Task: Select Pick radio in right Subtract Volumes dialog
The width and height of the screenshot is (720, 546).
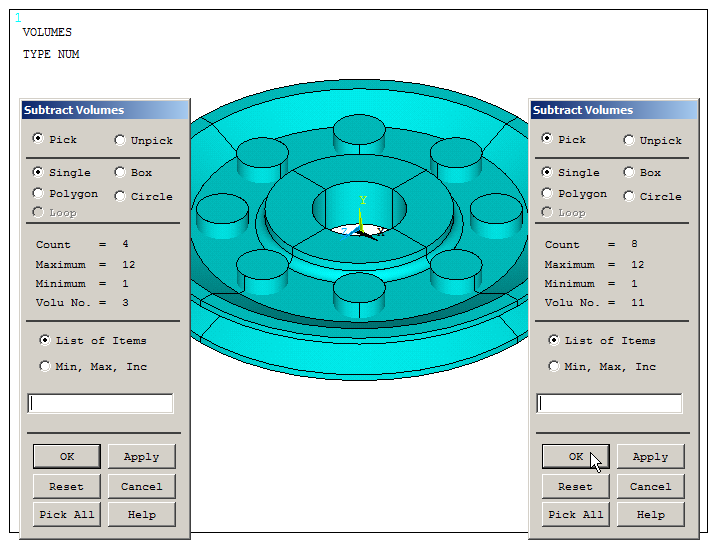Action: pyautogui.click(x=547, y=139)
